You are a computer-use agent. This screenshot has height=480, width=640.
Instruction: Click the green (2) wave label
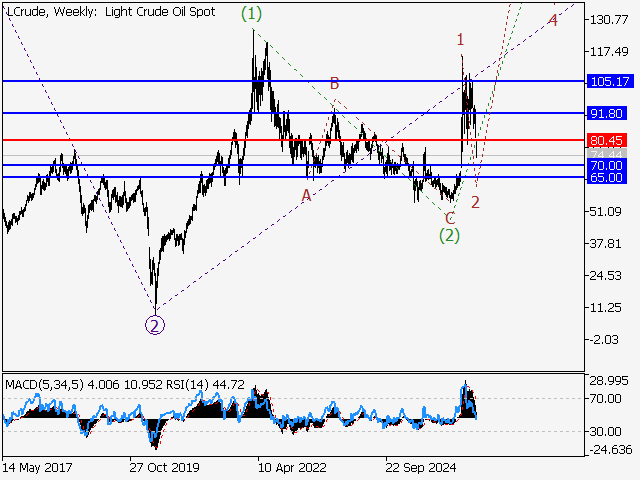[449, 236]
